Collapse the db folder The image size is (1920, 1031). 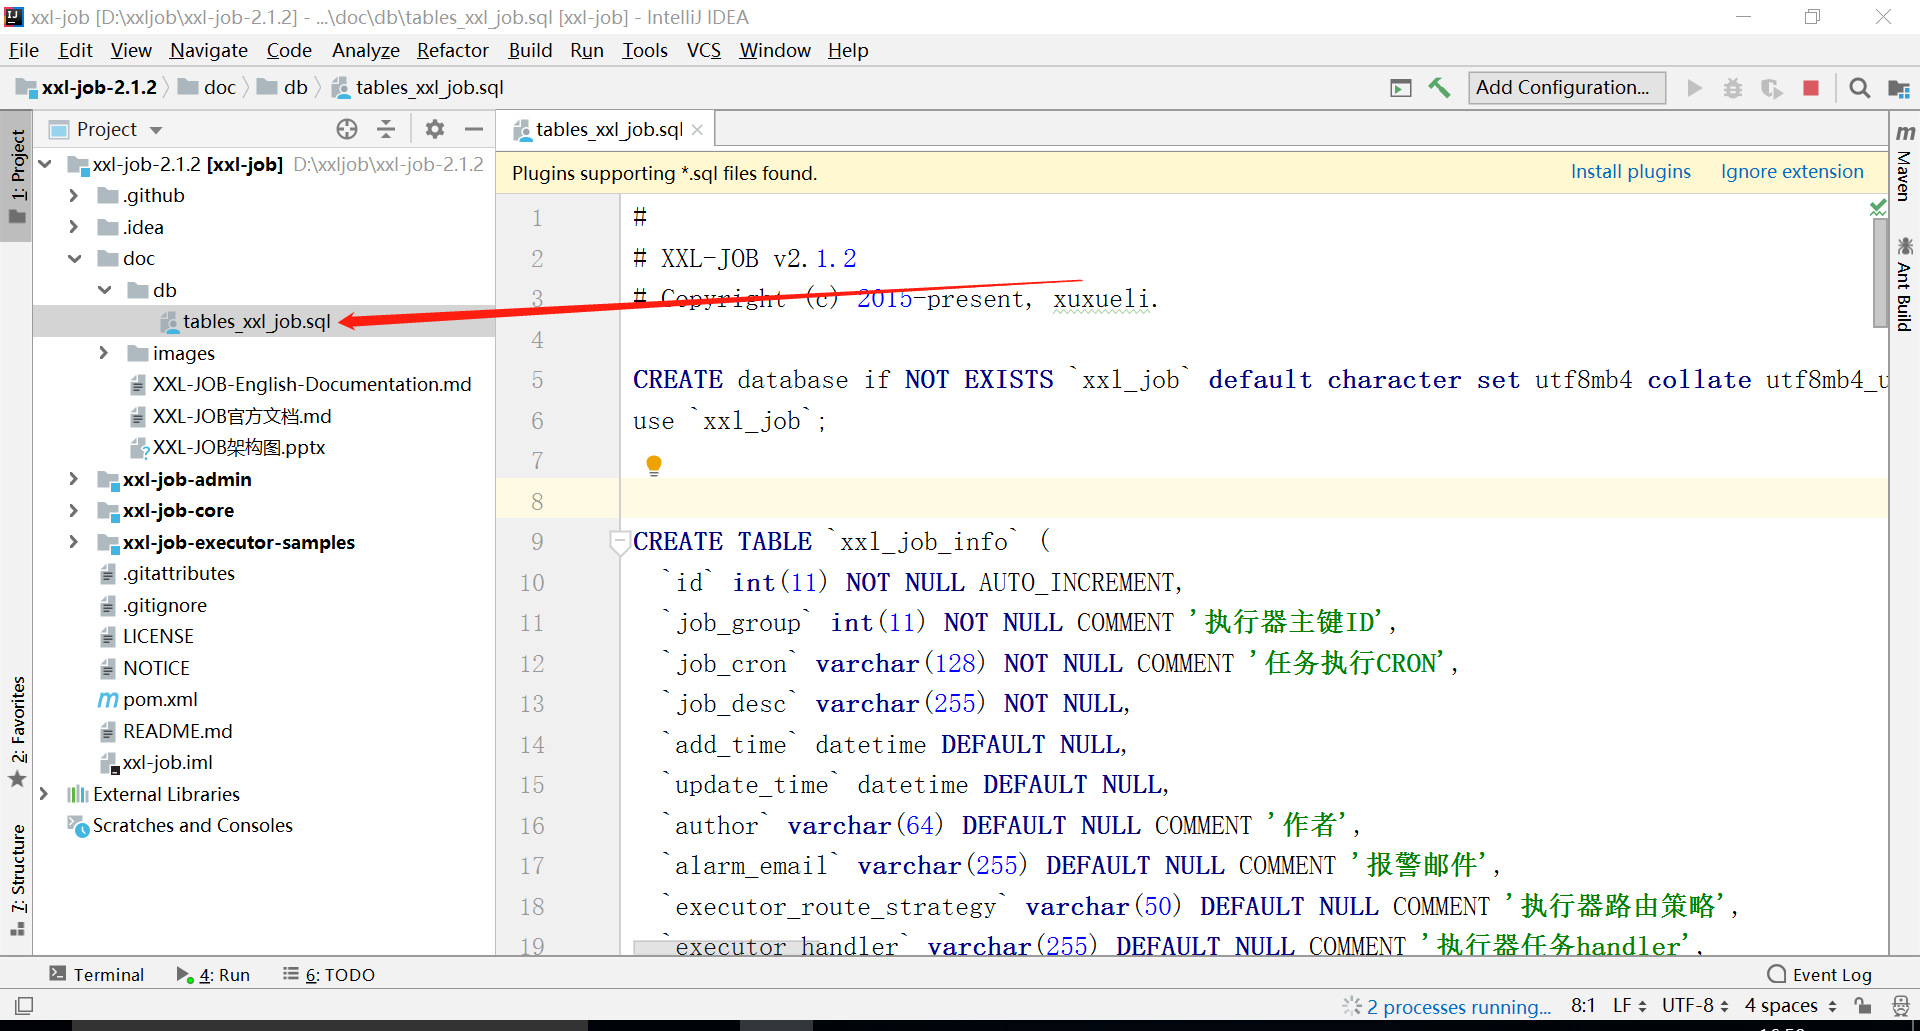105,290
